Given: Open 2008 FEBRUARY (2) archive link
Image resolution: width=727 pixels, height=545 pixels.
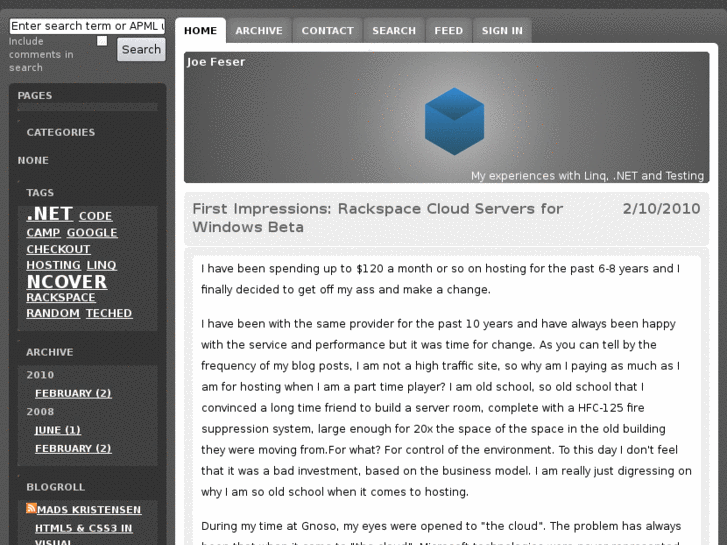Looking at the screenshot, I should coord(73,449).
